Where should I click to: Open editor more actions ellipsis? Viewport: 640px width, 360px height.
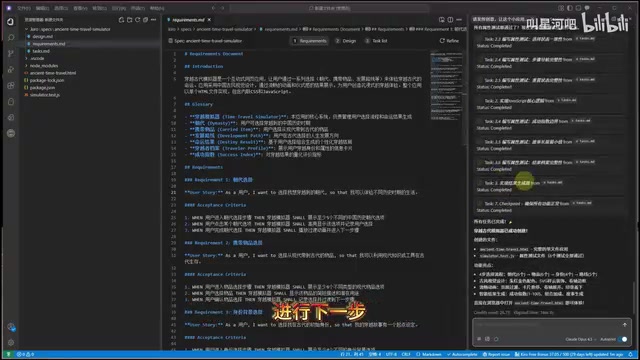pyautogui.click(x=459, y=20)
